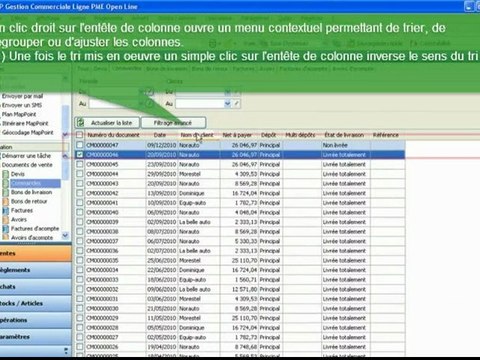Click Equip-auto in row CM00000041
This screenshot has width=480, height=360.
pyautogui.click(x=192, y=203)
